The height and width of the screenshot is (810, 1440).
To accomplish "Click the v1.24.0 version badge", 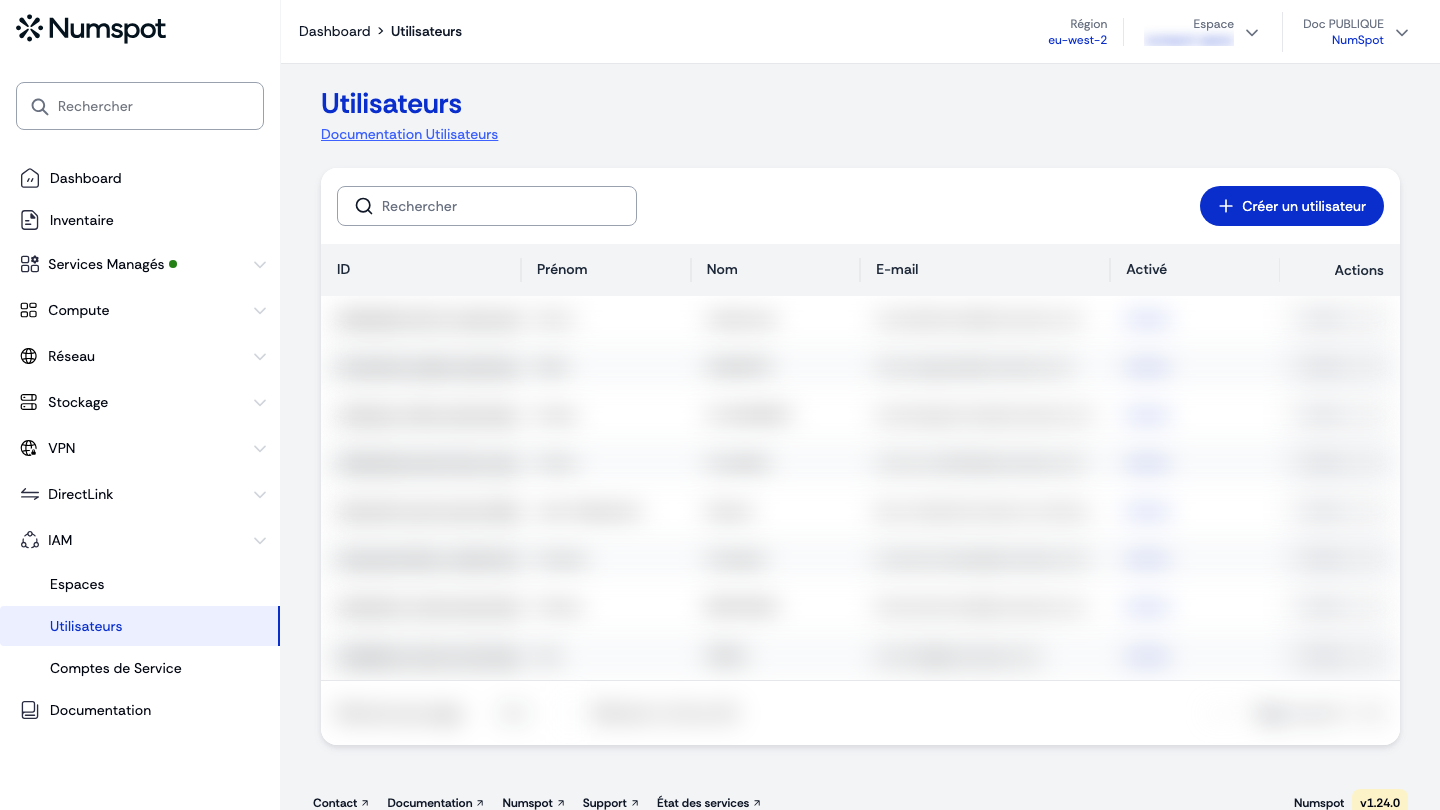I will pos(1380,802).
